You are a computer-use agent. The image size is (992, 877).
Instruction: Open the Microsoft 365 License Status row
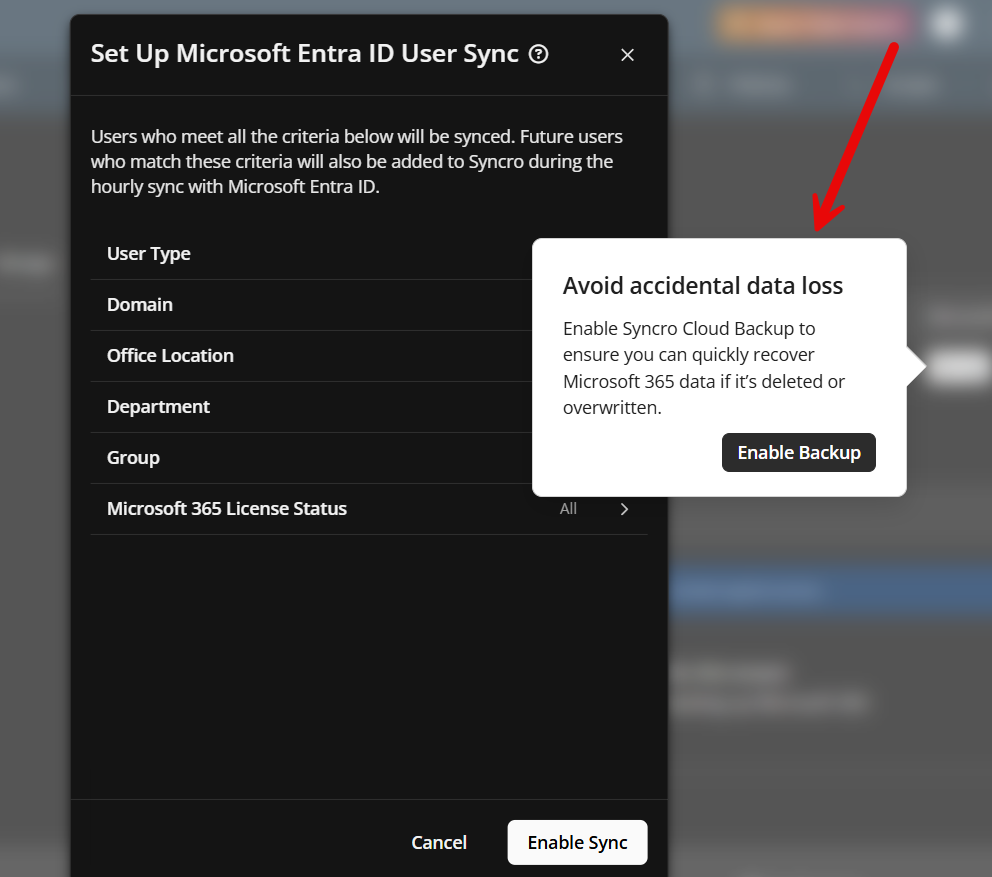click(369, 509)
